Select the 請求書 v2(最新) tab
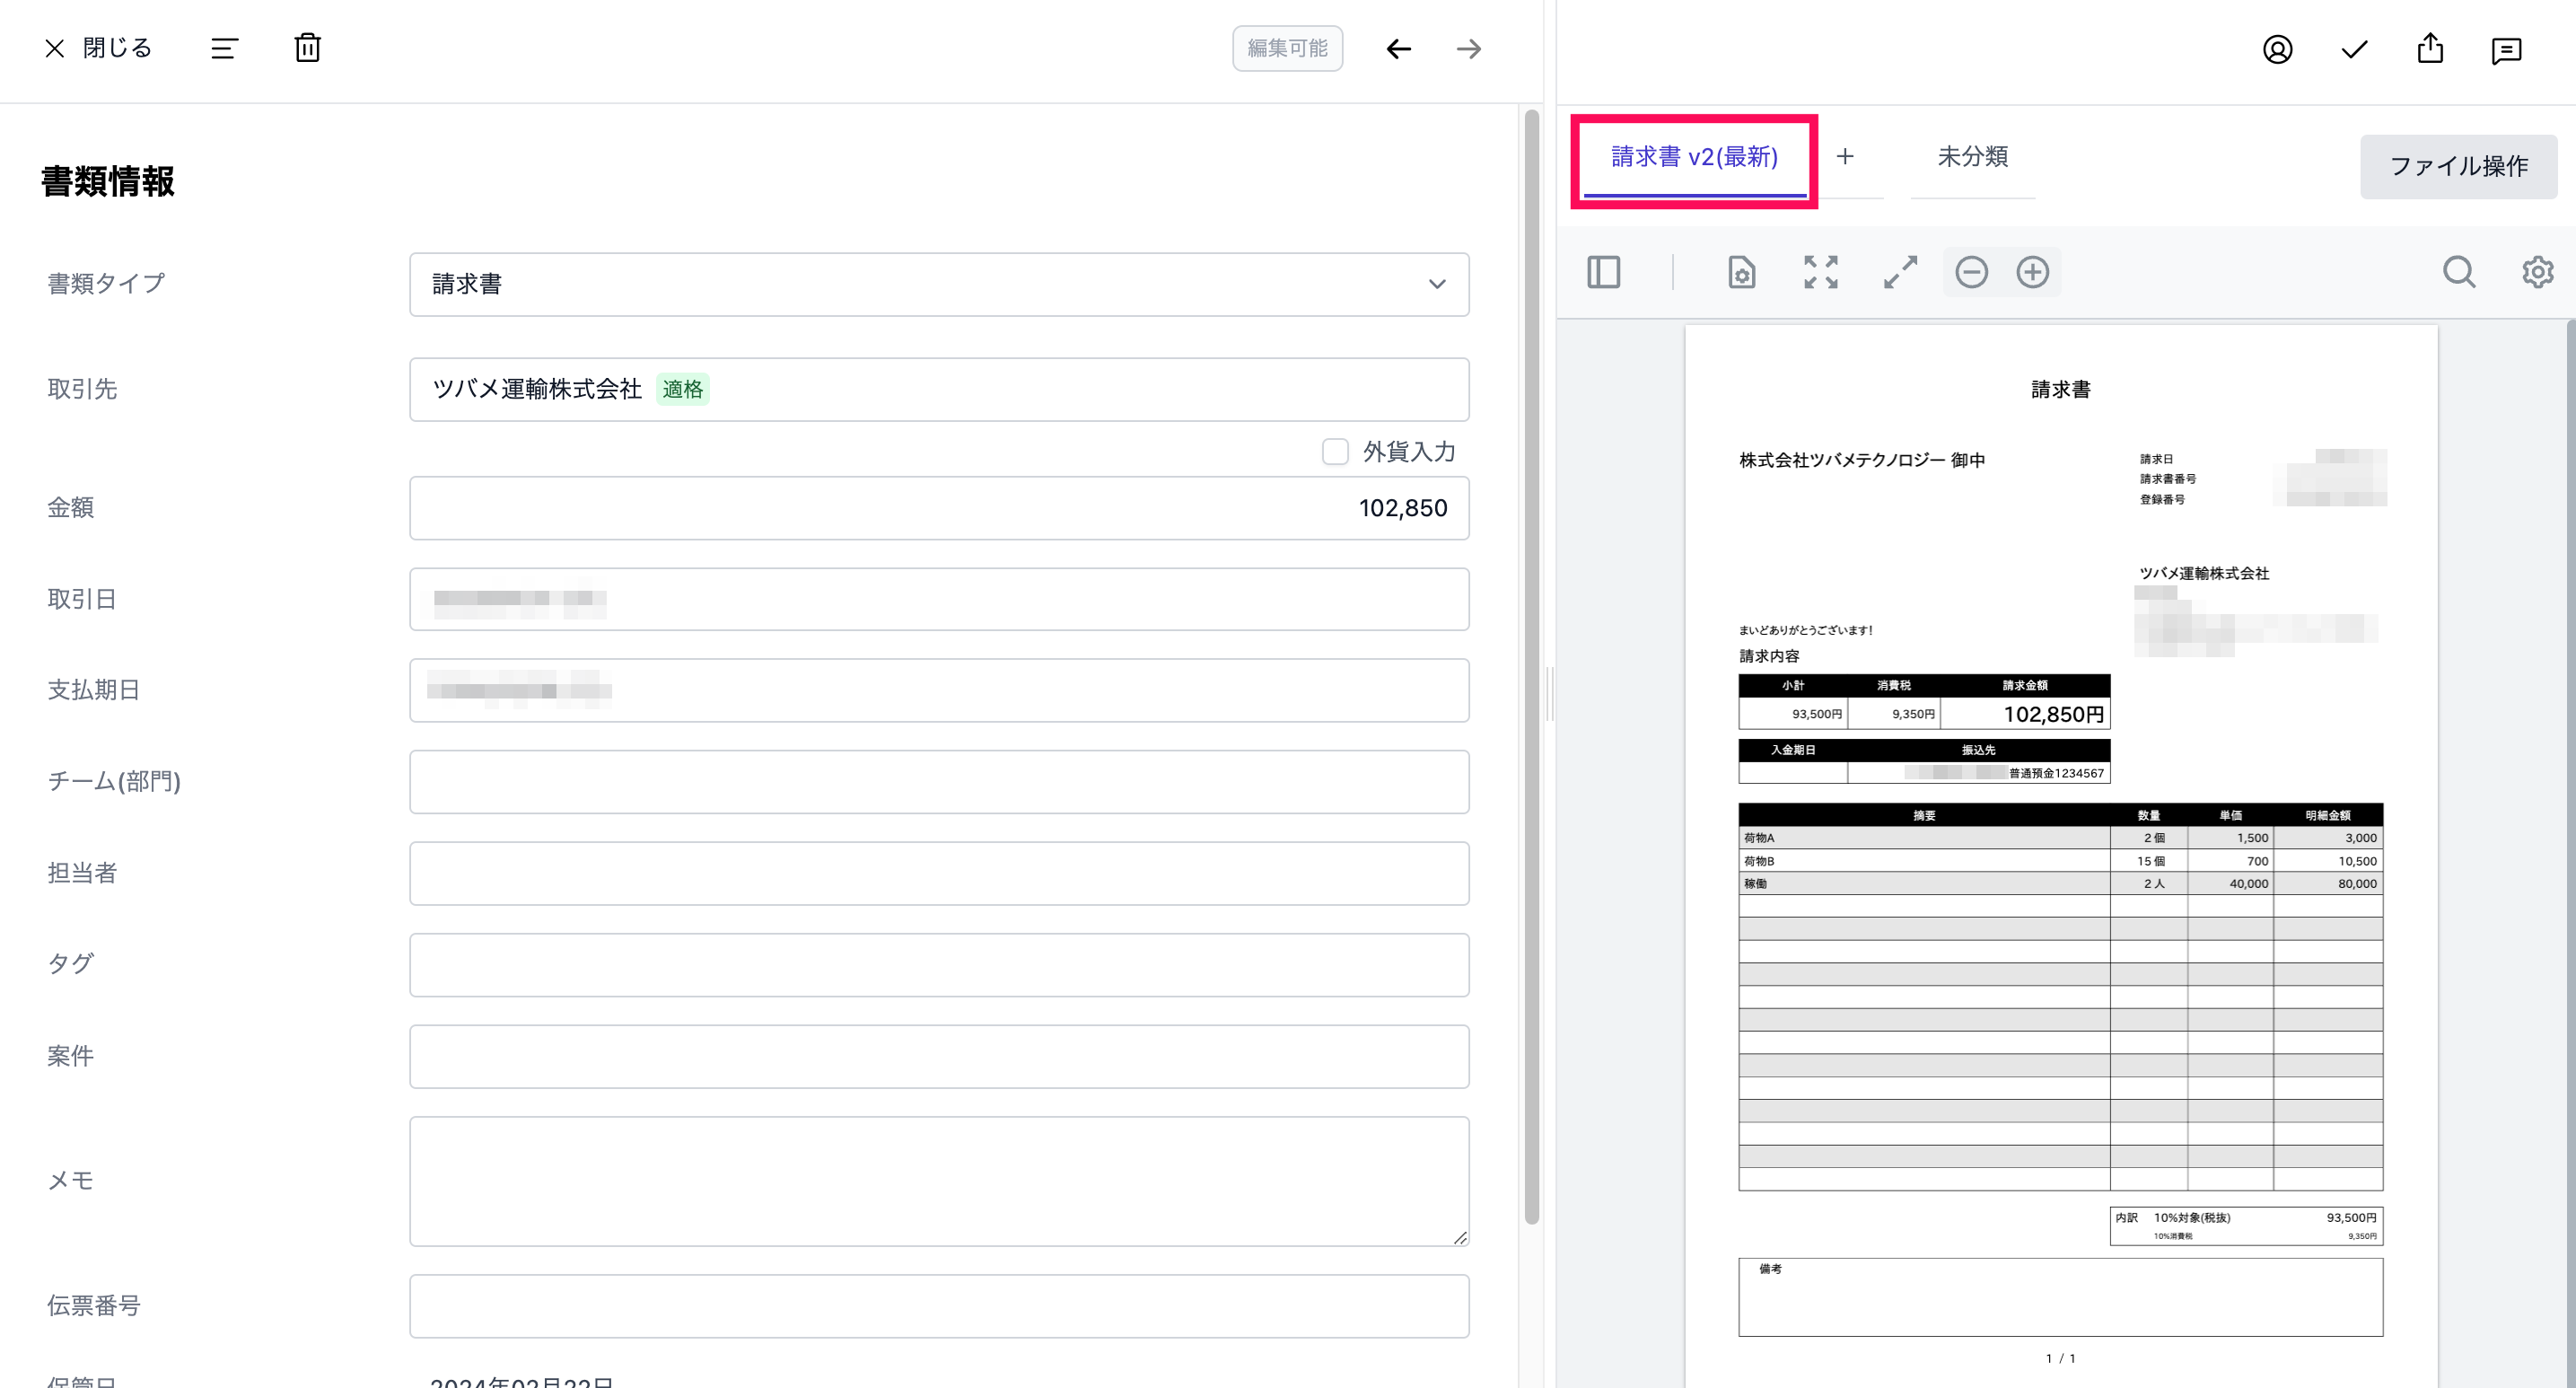 click(1694, 157)
